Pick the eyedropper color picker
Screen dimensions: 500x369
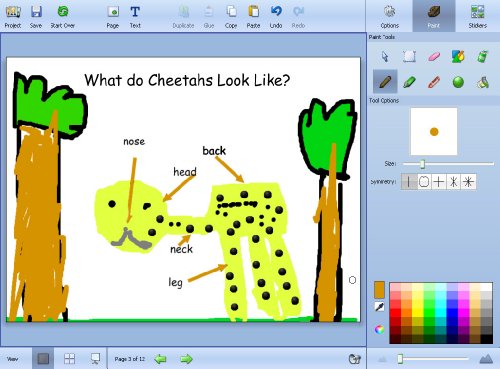coord(379,307)
